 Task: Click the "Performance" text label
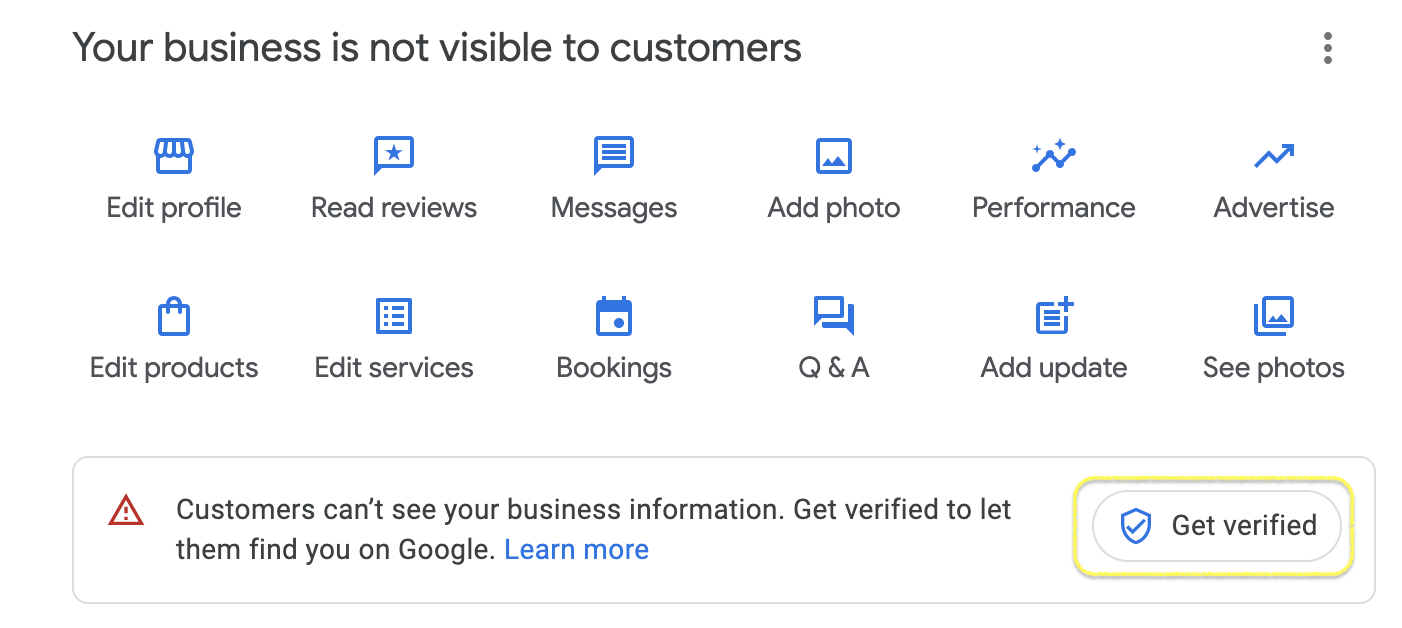[1053, 208]
